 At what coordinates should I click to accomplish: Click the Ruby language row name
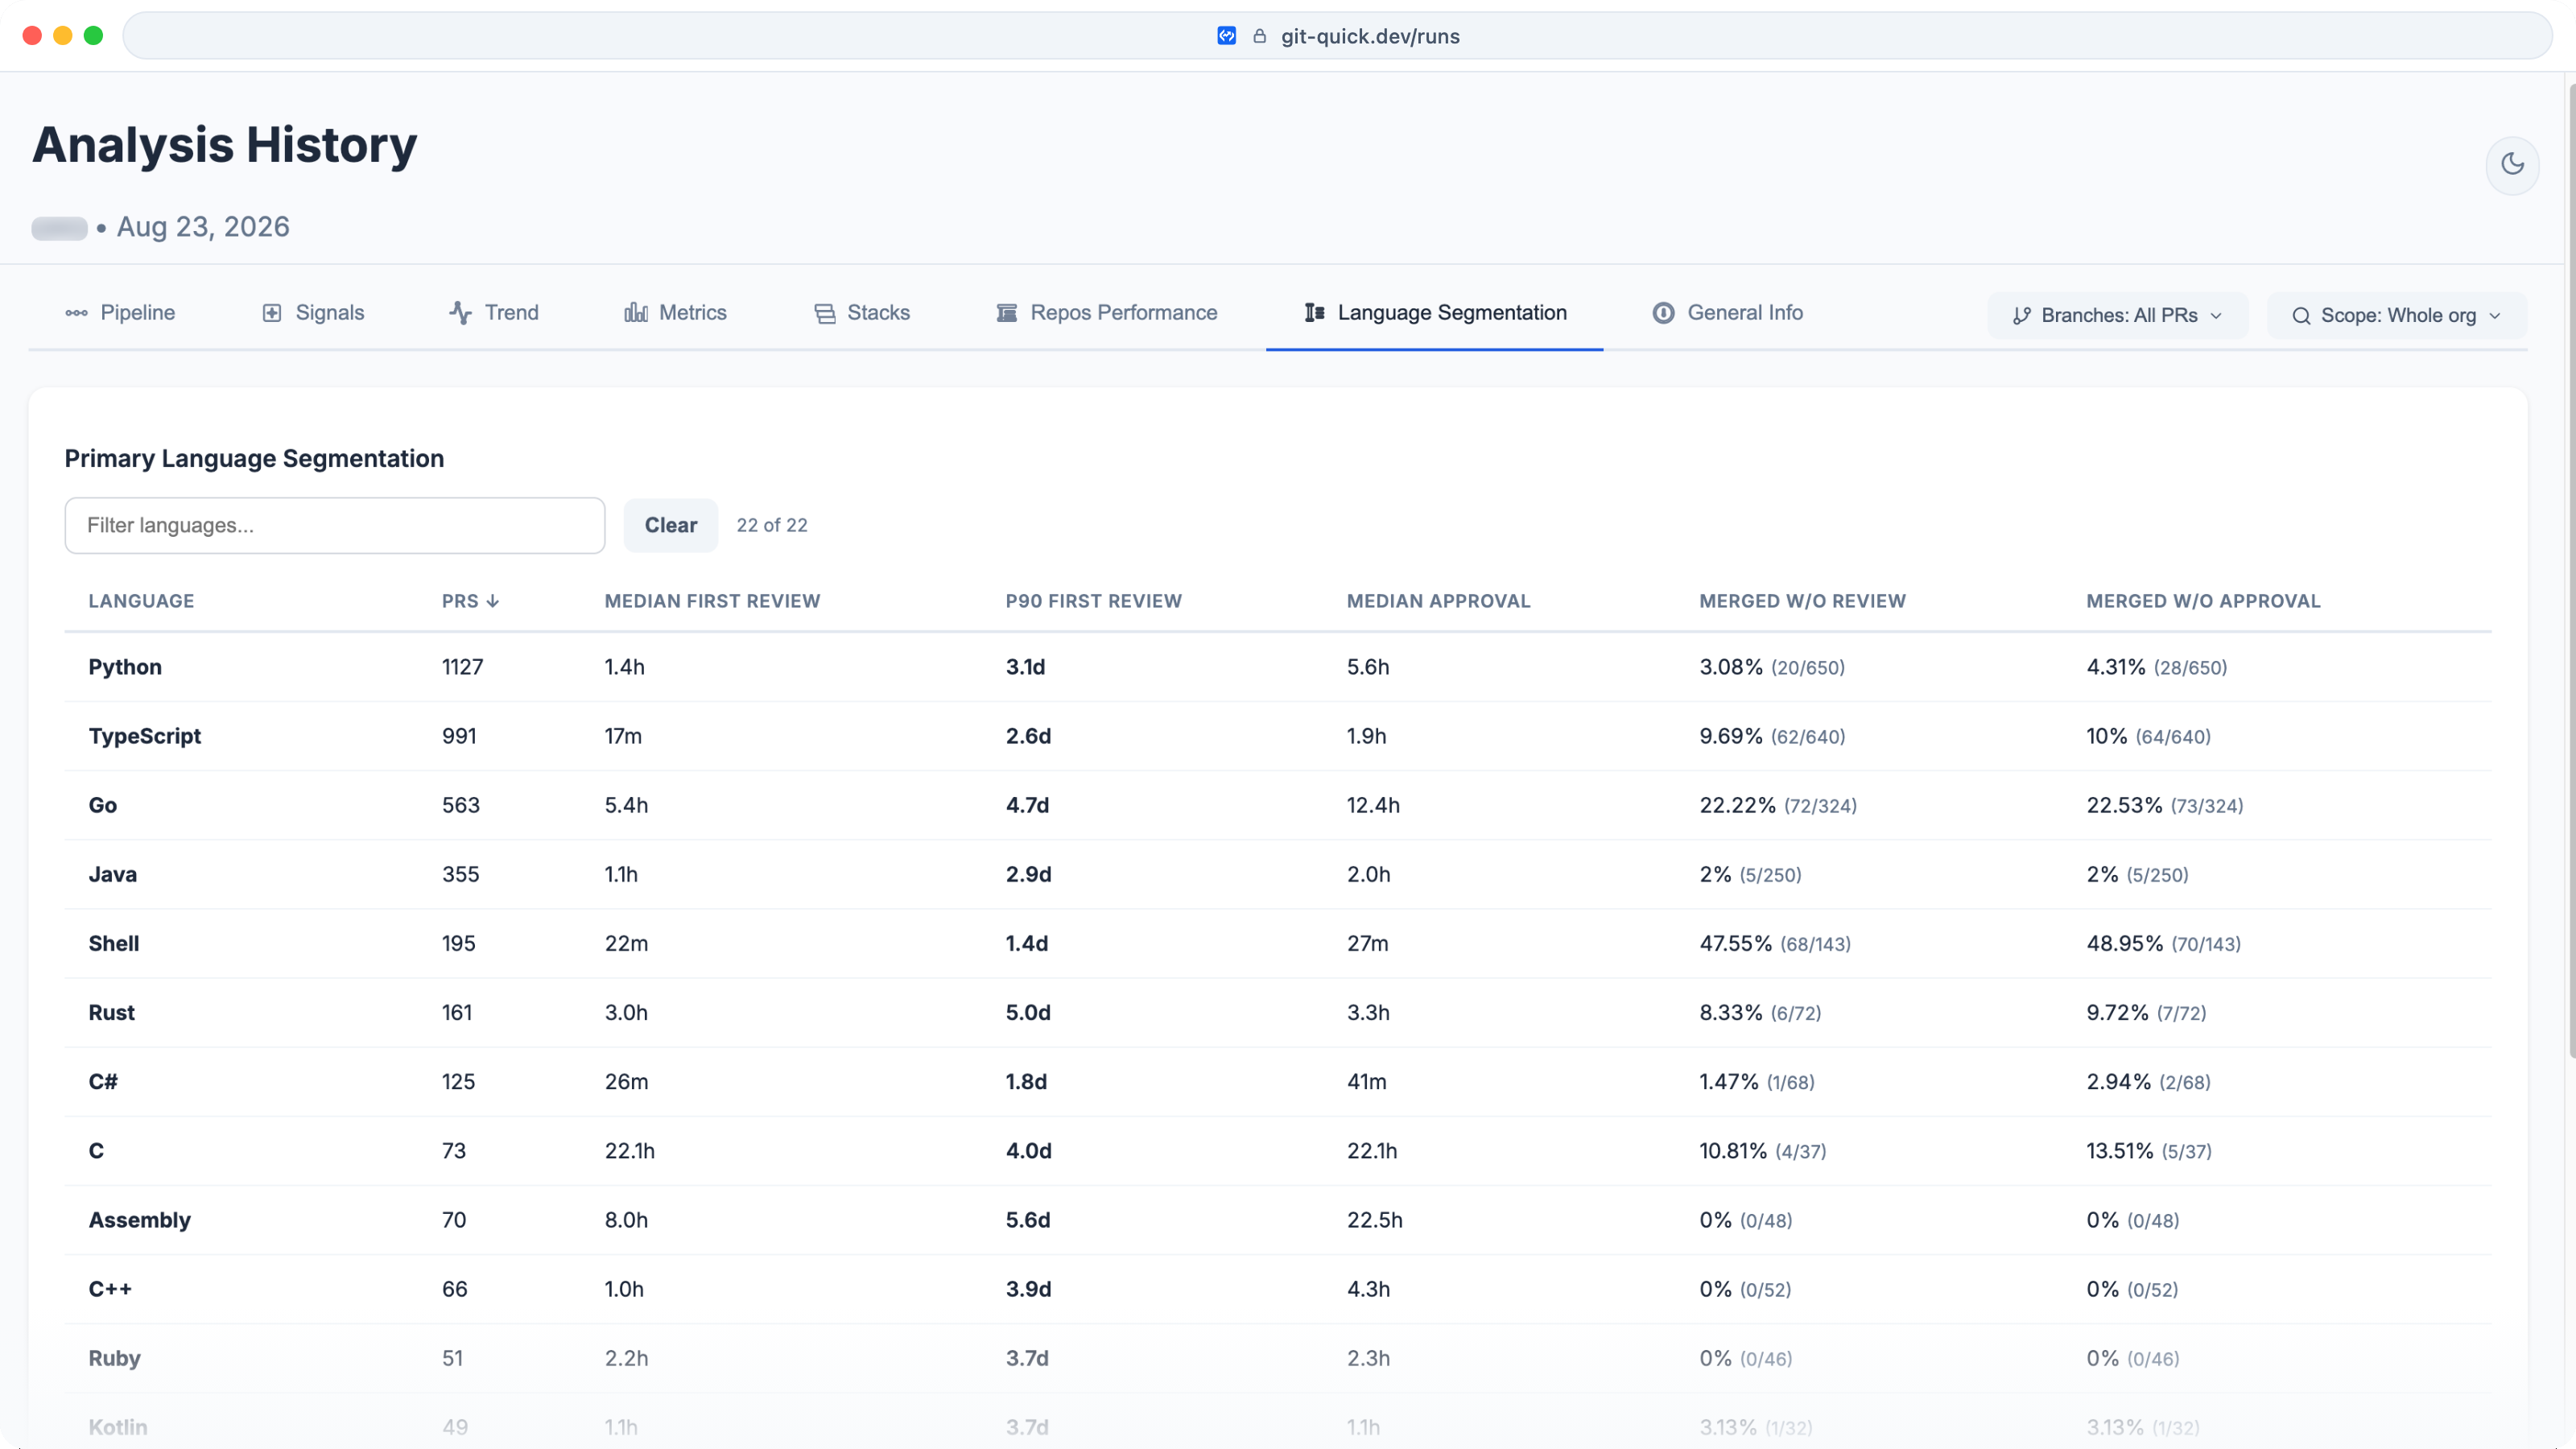pos(114,1358)
